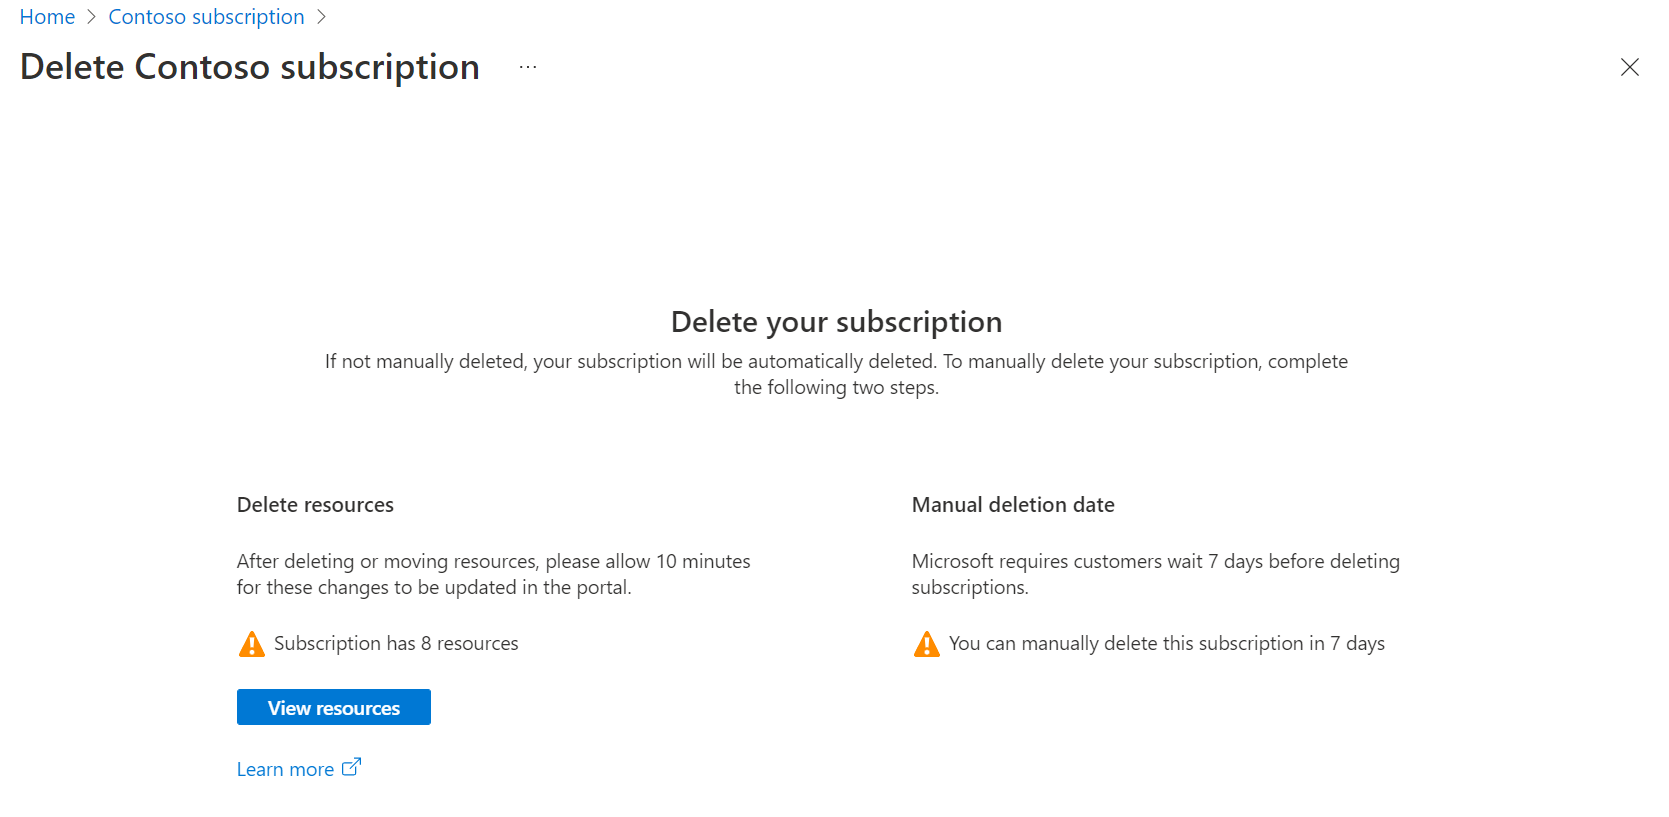Click the automatic deletion description paragraph

click(x=836, y=374)
